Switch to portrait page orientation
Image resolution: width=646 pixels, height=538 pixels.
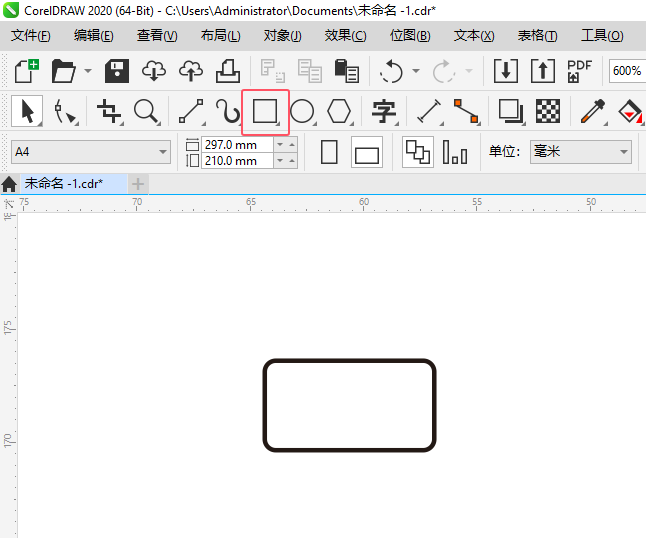pos(329,152)
